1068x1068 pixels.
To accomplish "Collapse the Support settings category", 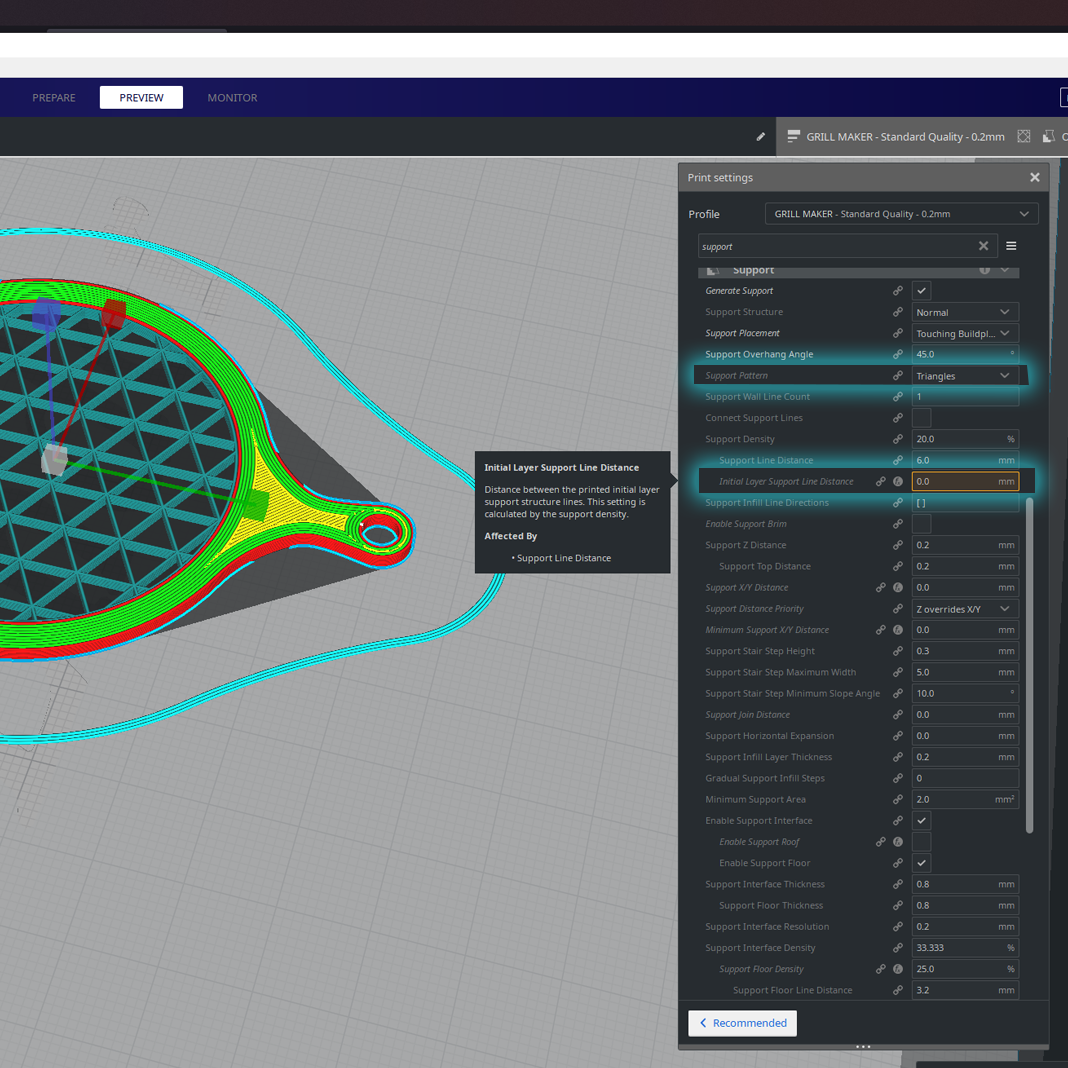I will pyautogui.click(x=1005, y=270).
